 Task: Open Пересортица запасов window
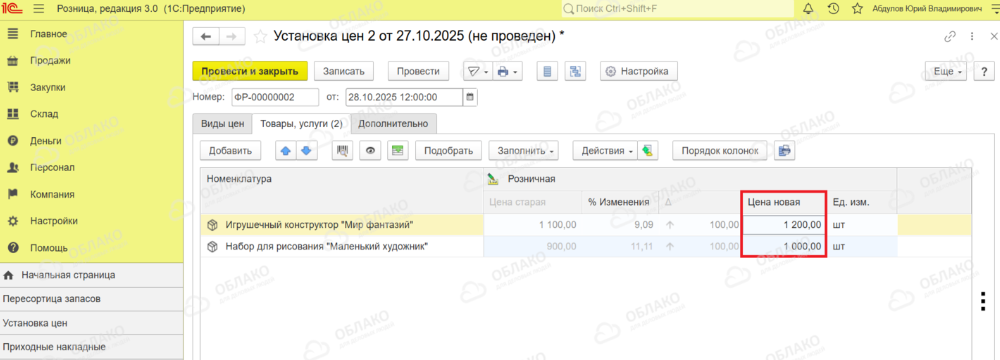click(x=91, y=299)
